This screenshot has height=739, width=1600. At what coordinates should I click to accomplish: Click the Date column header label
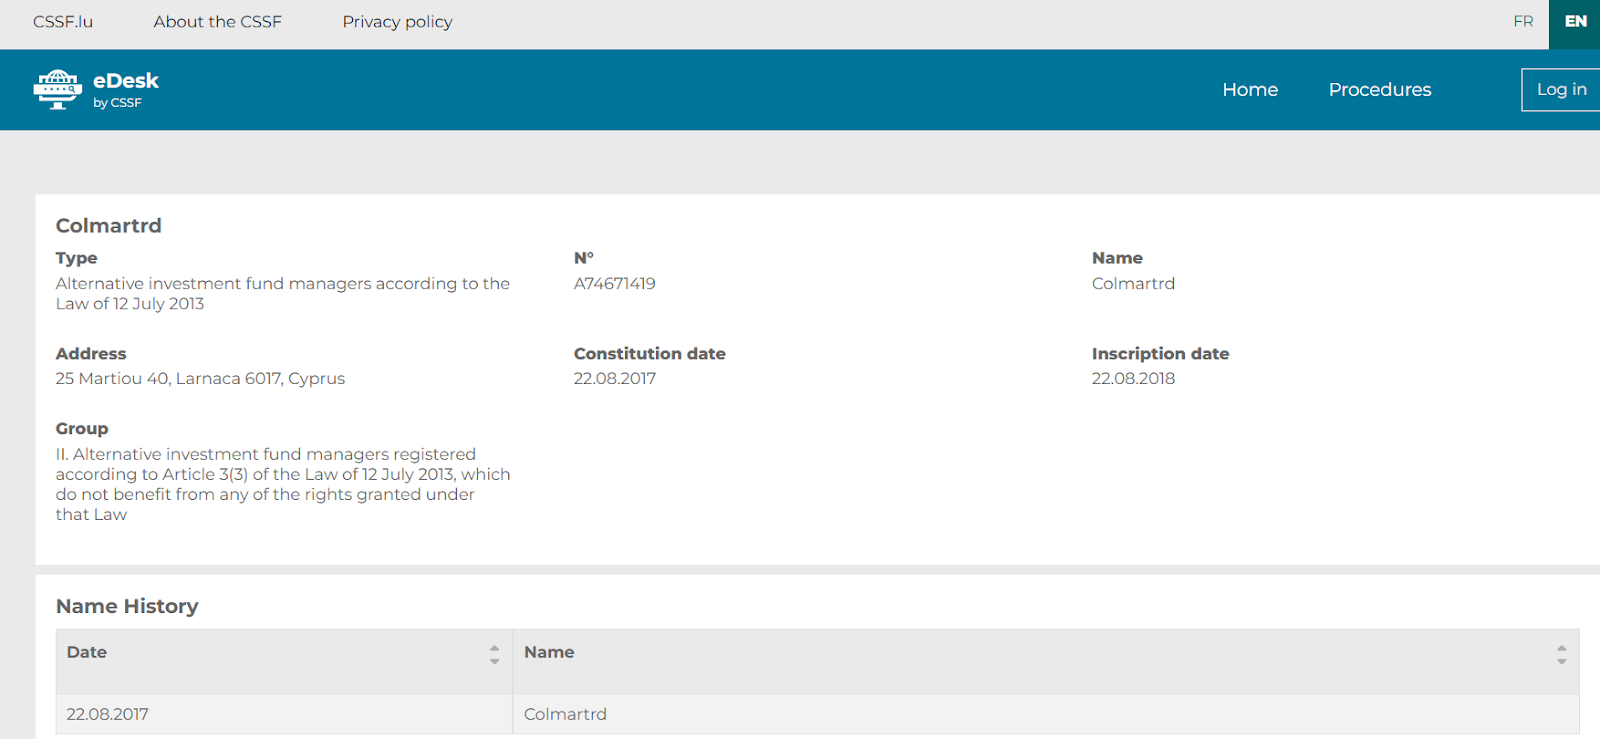tap(87, 652)
